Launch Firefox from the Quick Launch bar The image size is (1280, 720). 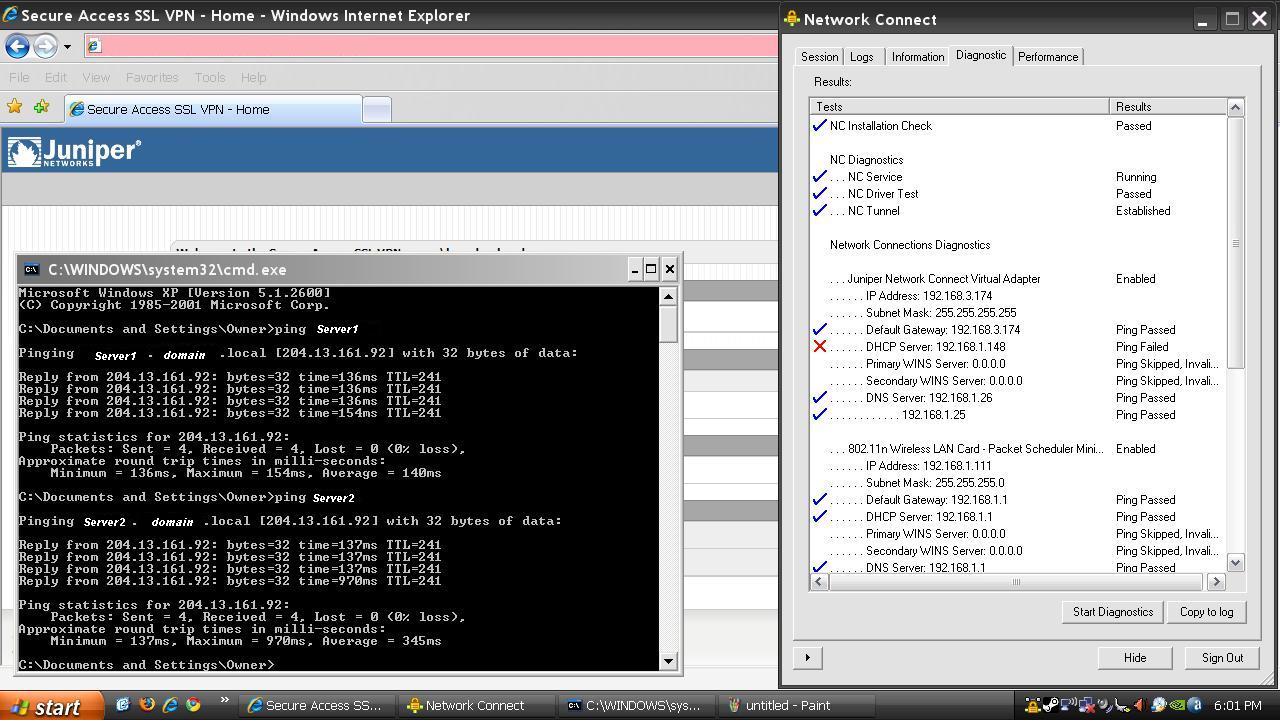147,705
